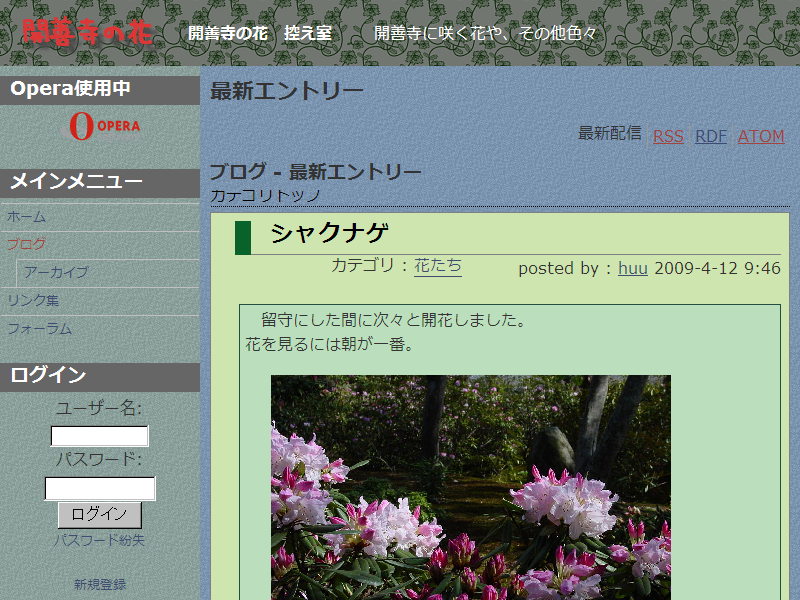Follow the パスワード紛失 link
Viewport: 800px width, 600px height.
100,540
